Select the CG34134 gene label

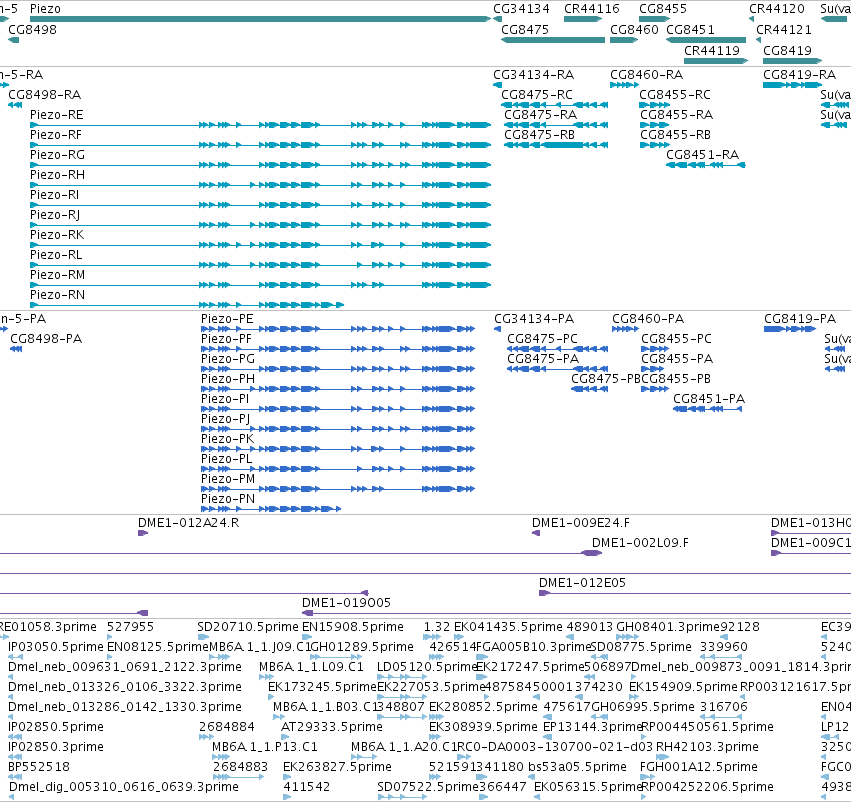click(521, 9)
